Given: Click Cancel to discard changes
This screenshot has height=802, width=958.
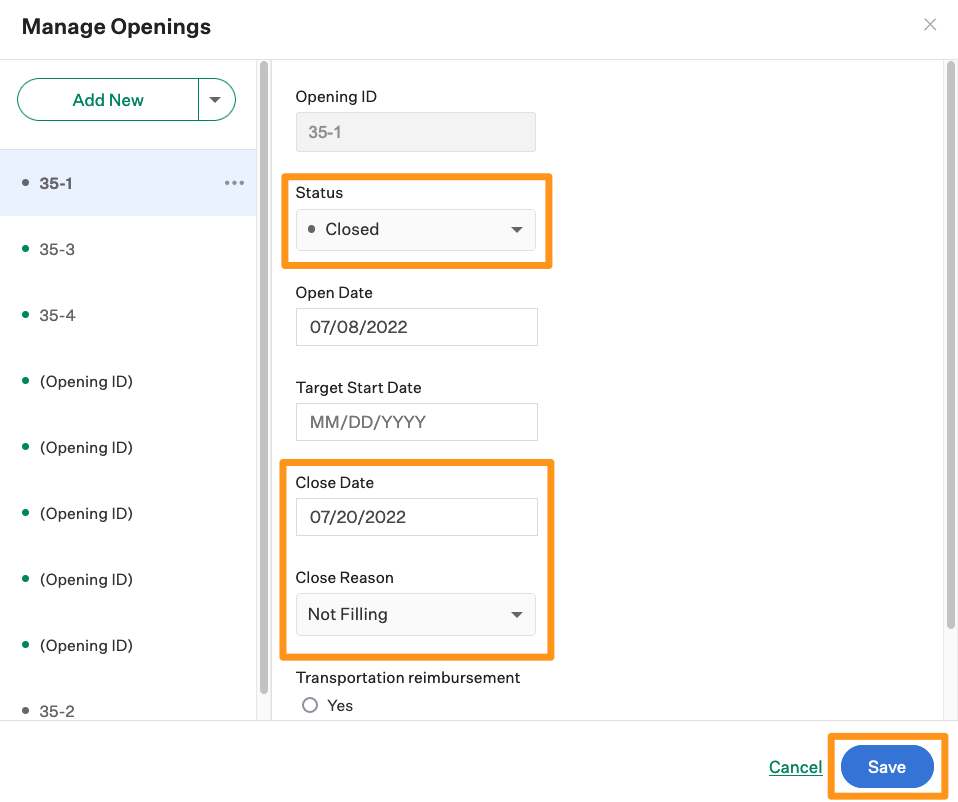Looking at the screenshot, I should pos(795,766).
